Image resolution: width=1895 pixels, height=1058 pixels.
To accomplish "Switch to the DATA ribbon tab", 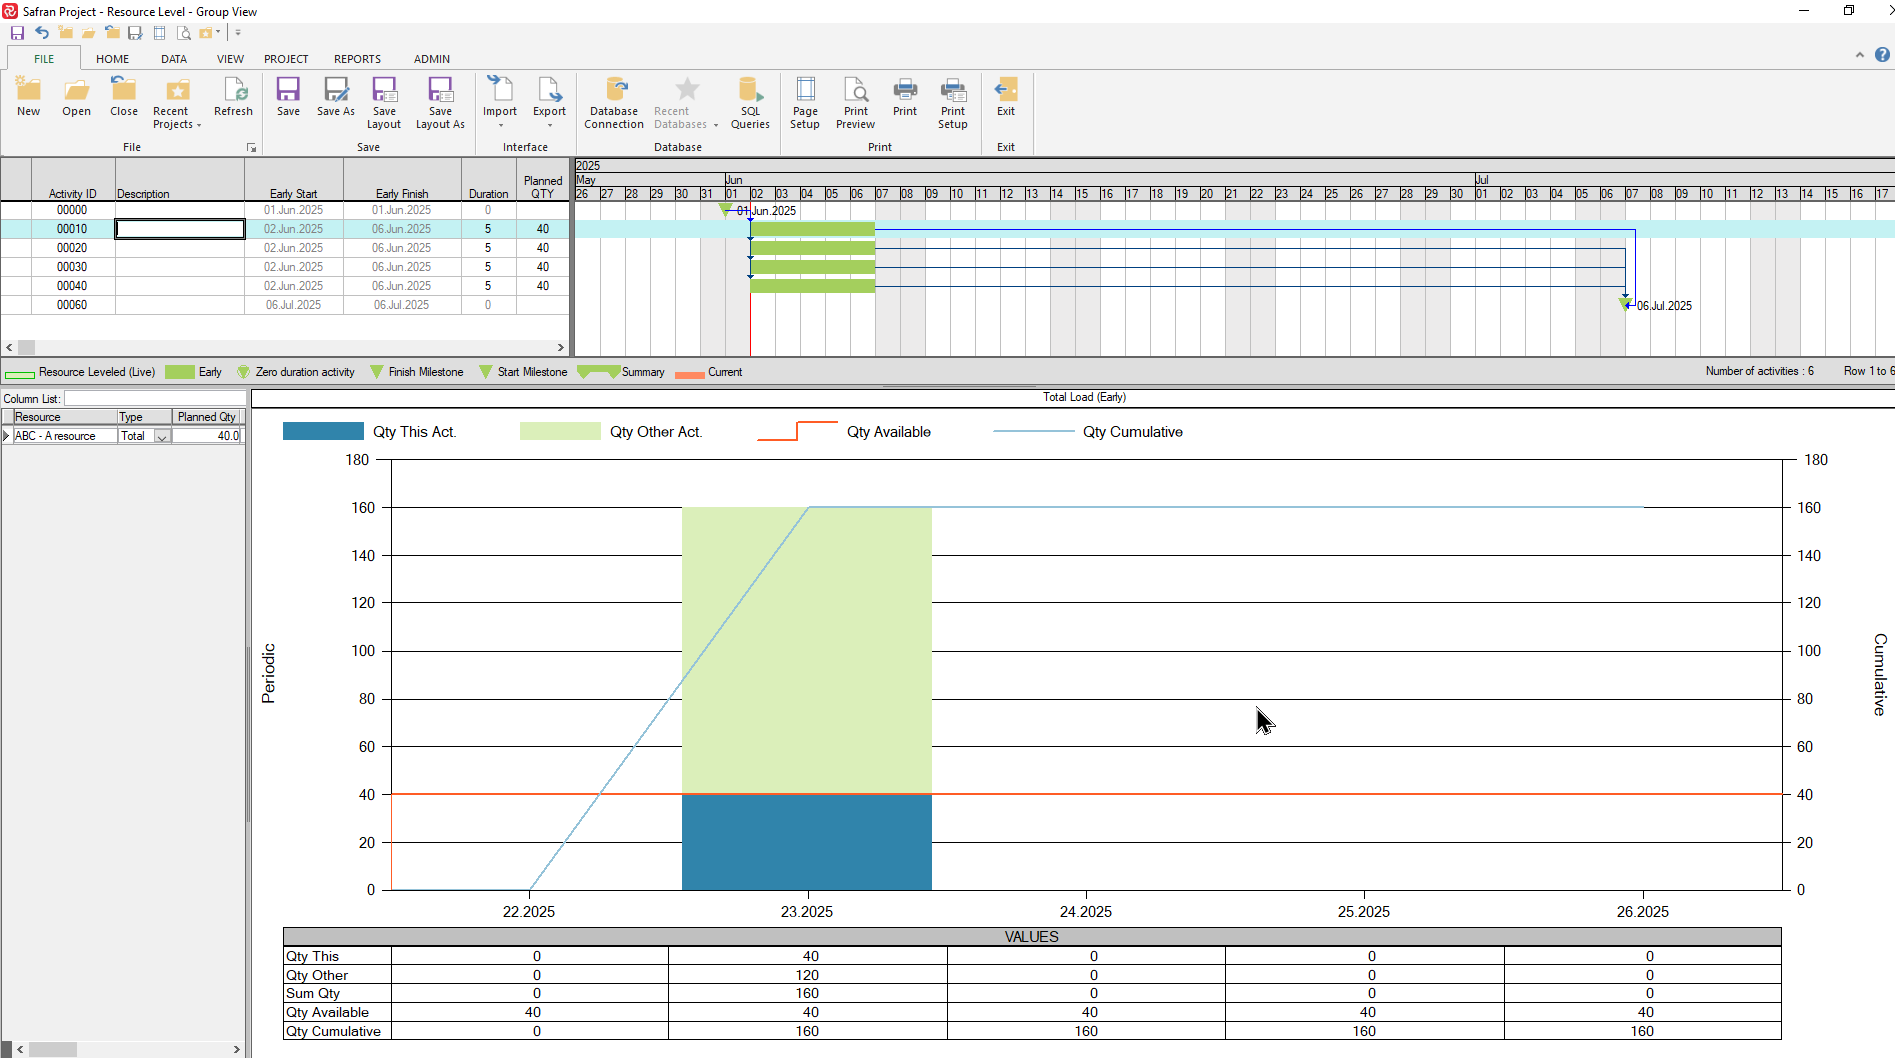I will click(x=174, y=59).
